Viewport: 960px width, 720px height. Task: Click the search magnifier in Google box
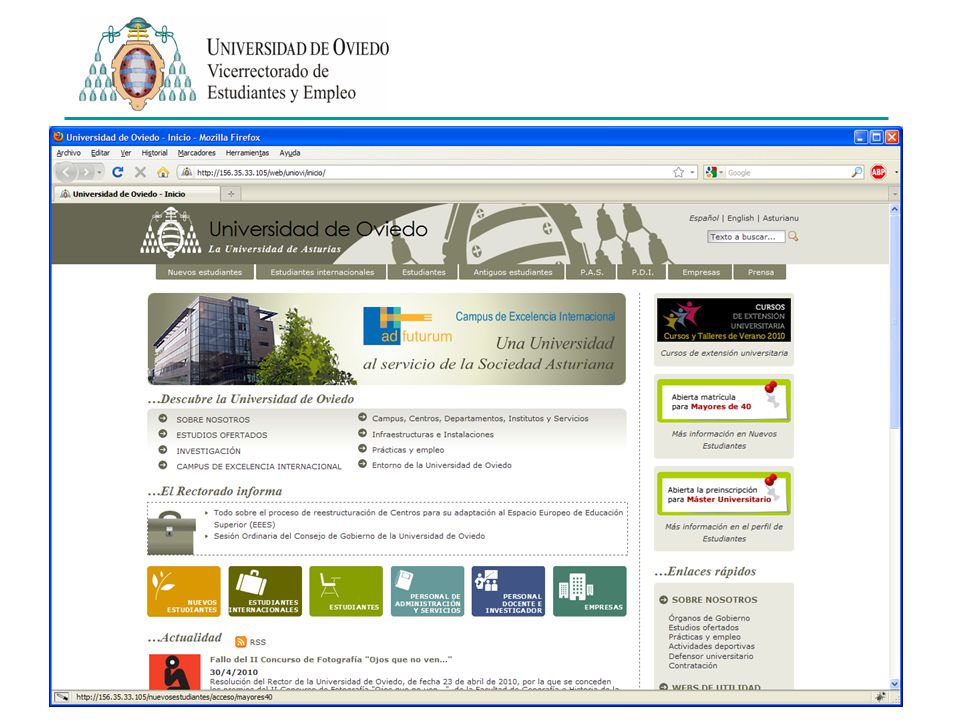[x=857, y=173]
